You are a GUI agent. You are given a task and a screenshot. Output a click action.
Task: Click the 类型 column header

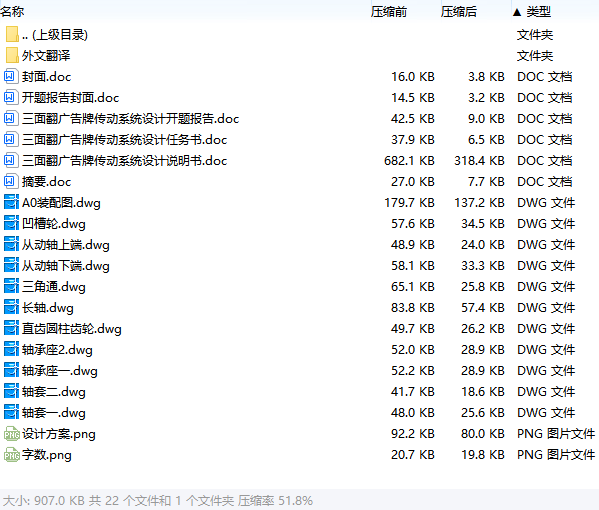coord(538,12)
